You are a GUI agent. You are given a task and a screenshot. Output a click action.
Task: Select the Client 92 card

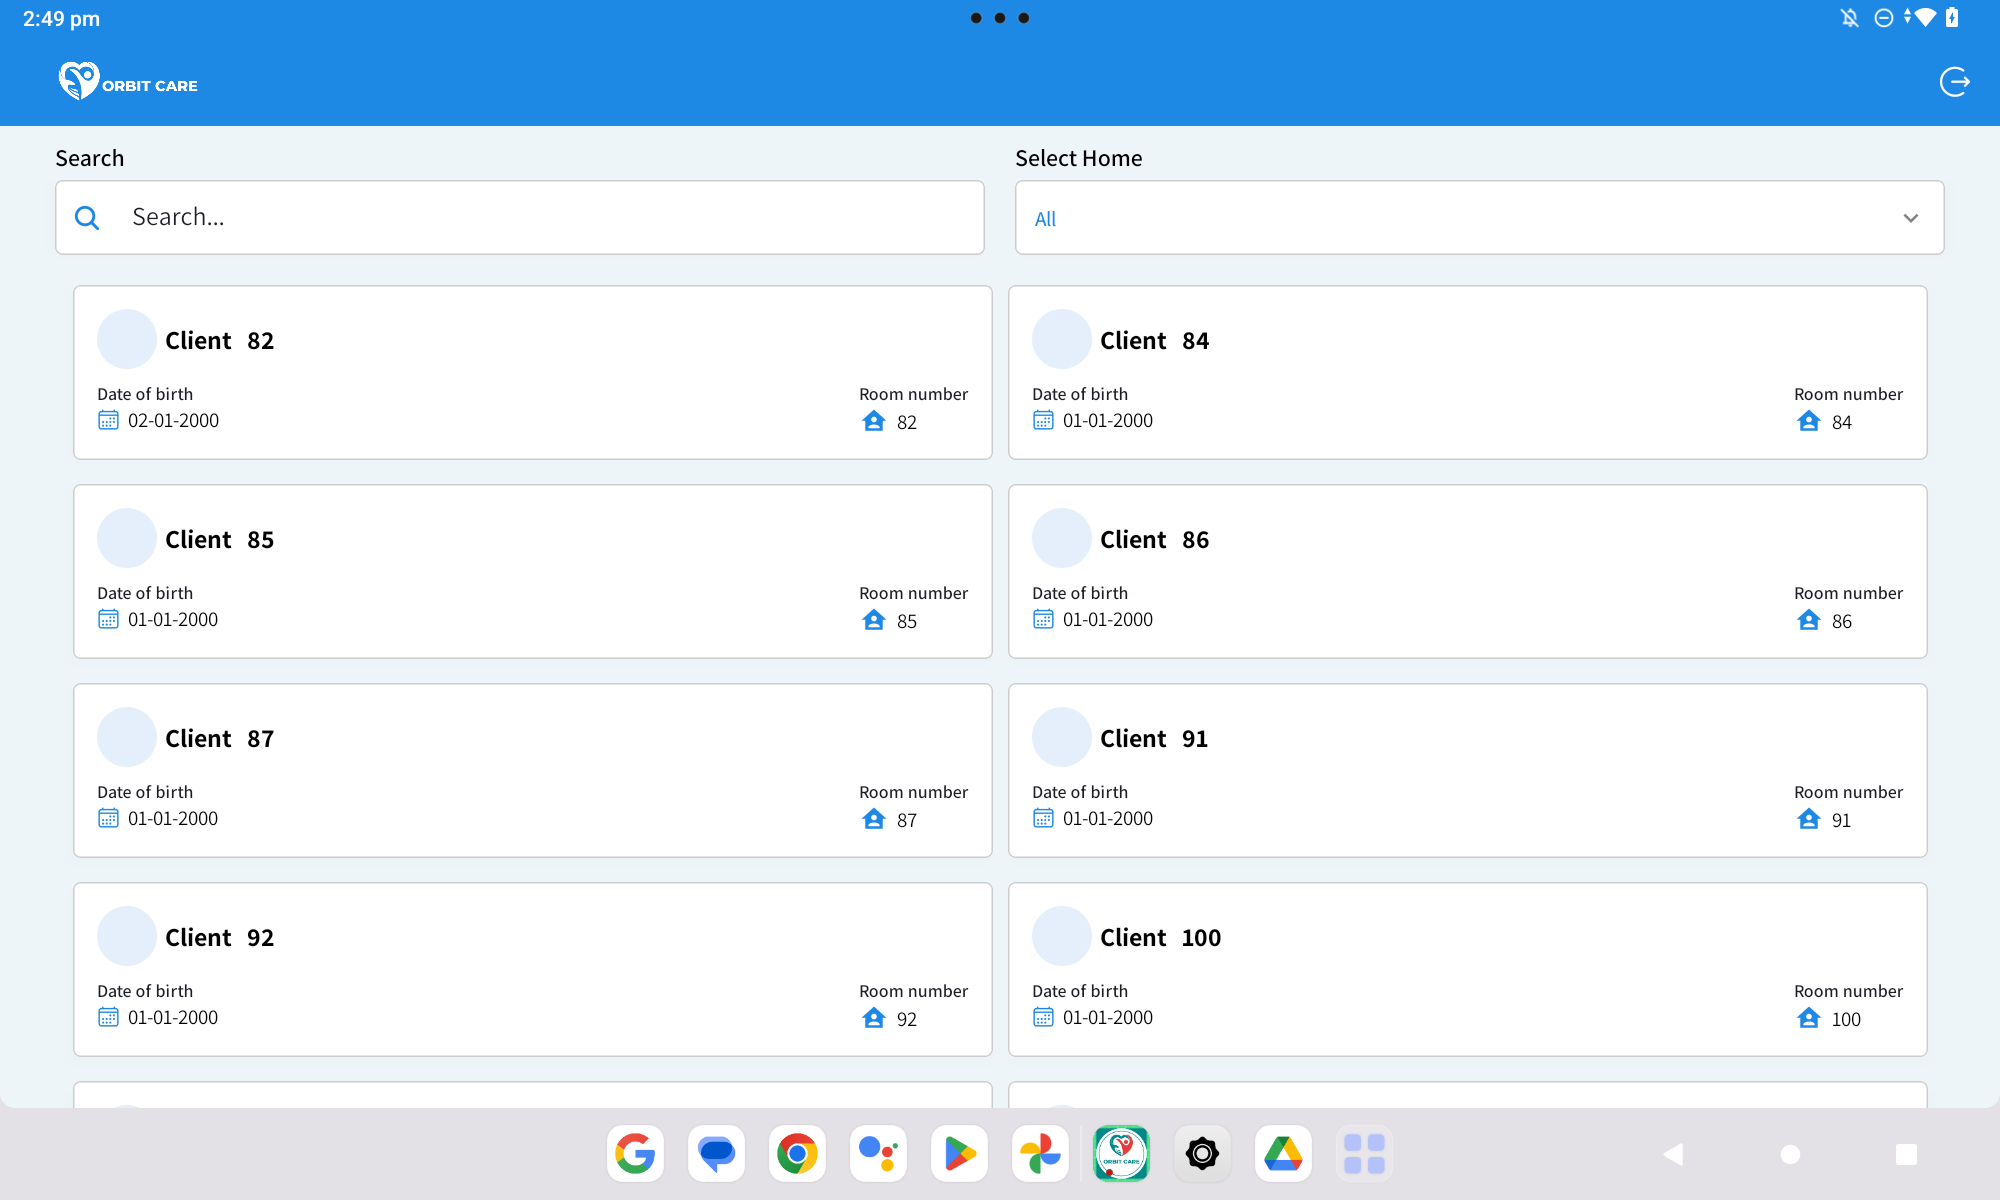coord(532,969)
